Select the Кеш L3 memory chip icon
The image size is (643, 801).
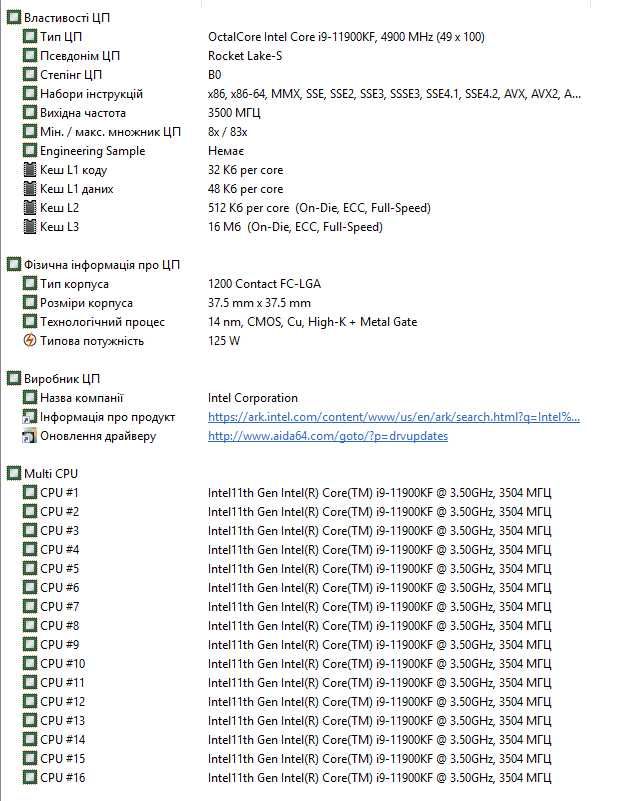(30, 227)
